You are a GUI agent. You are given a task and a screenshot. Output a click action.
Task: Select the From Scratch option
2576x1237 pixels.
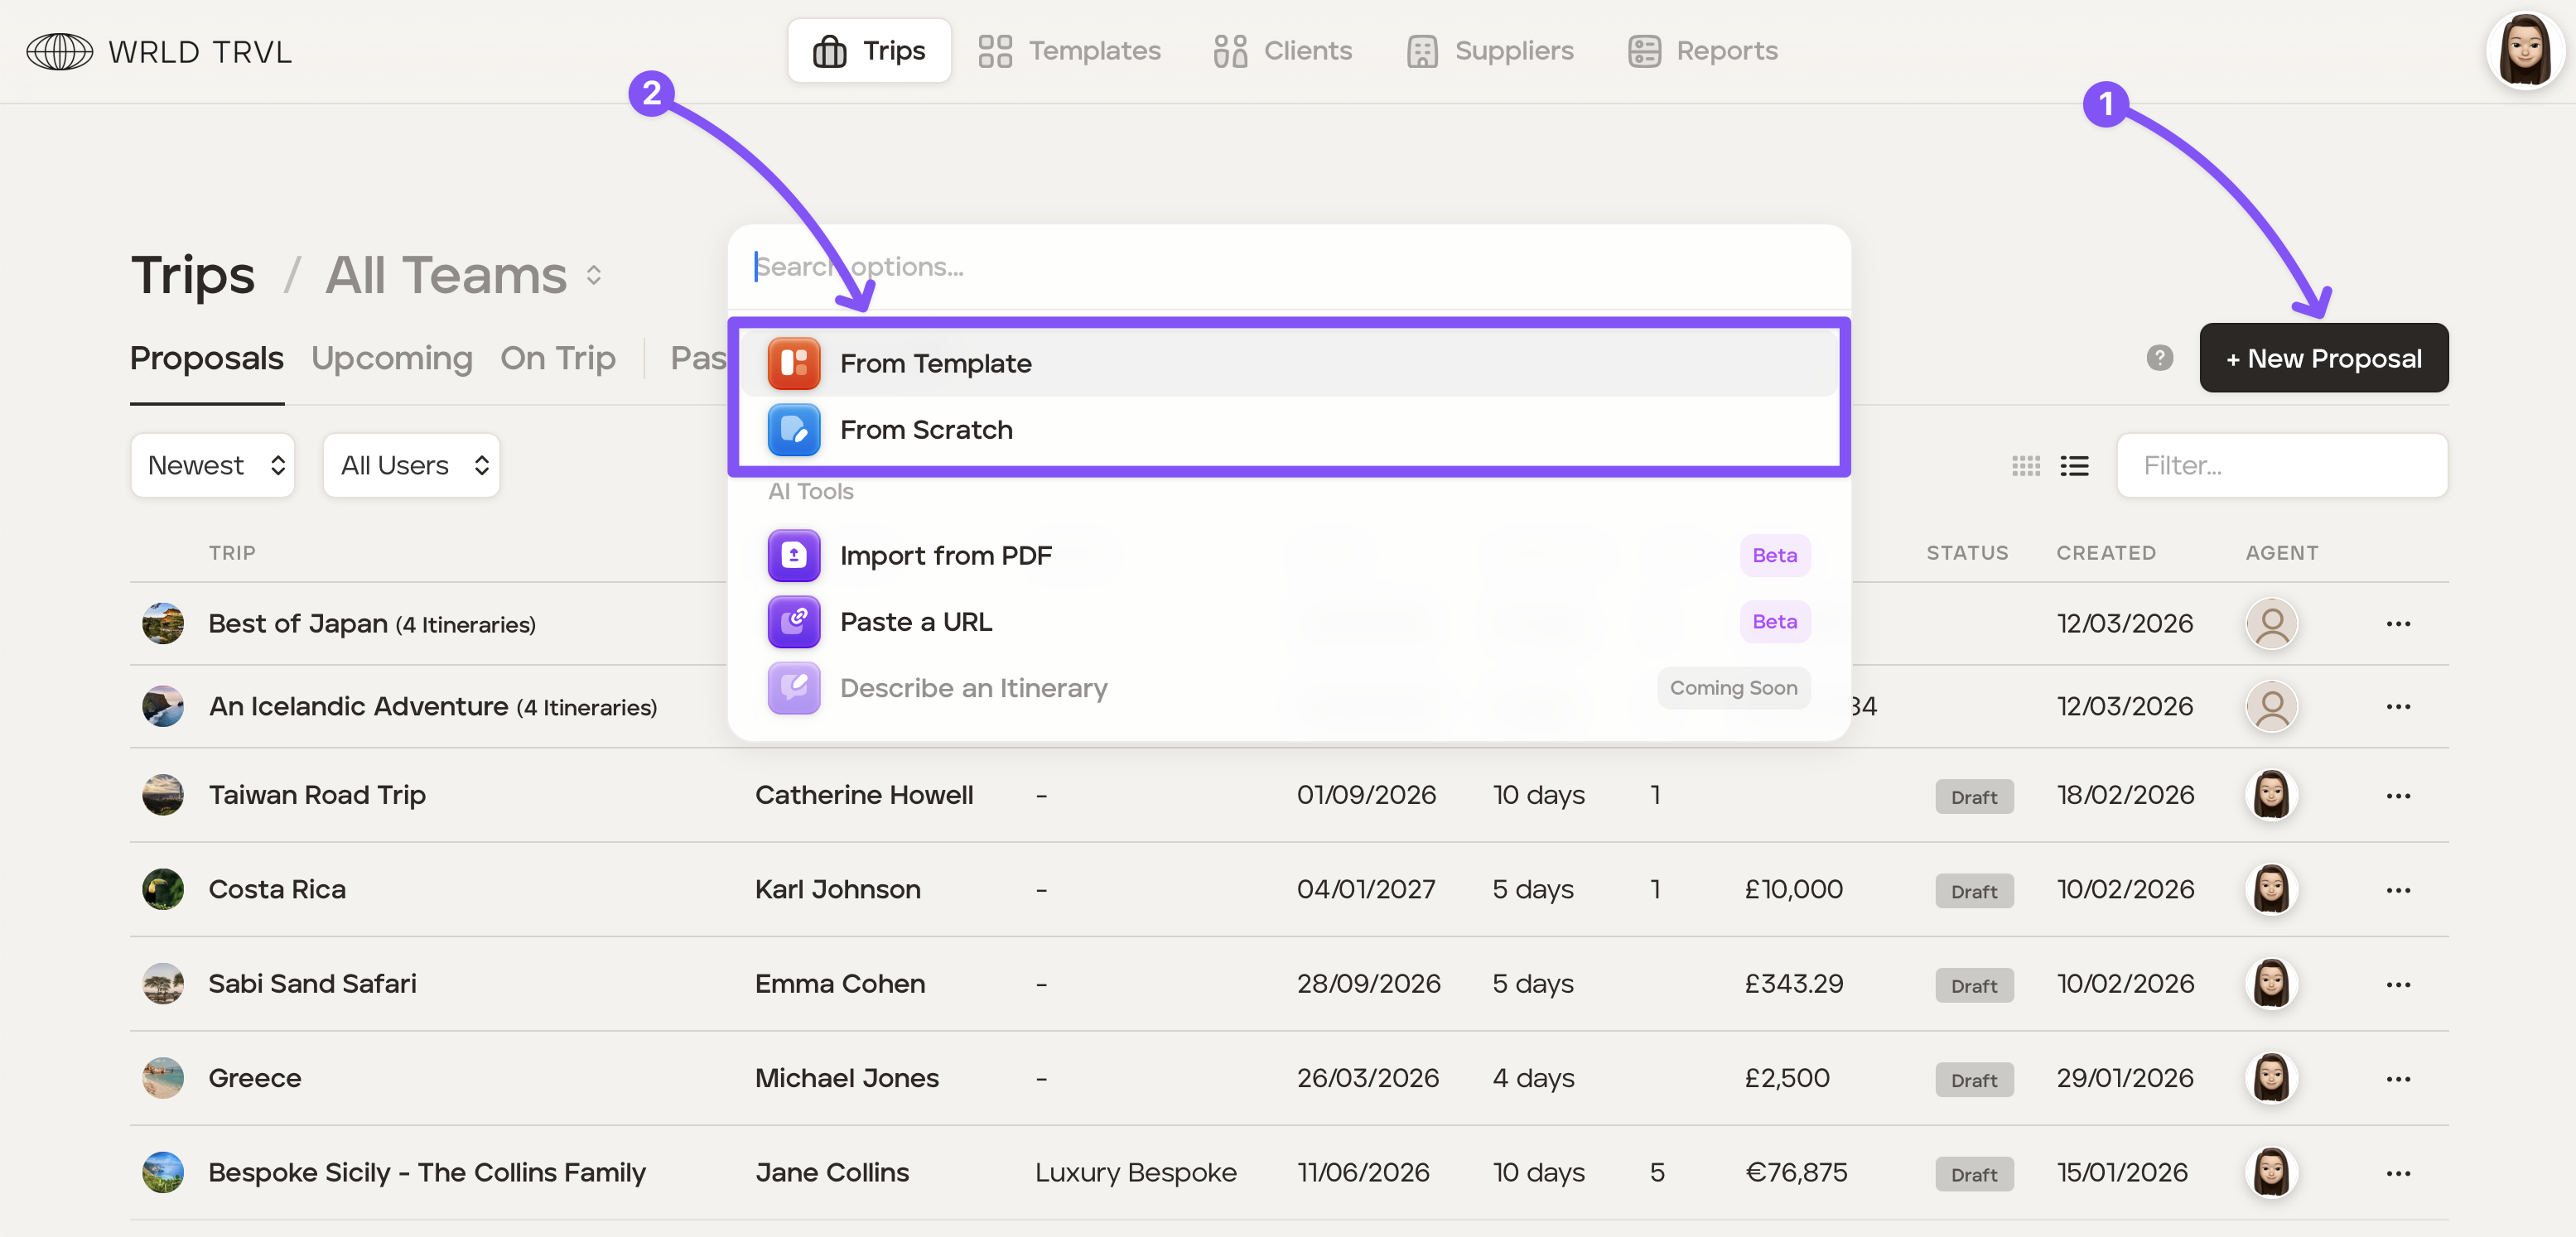pos(925,430)
